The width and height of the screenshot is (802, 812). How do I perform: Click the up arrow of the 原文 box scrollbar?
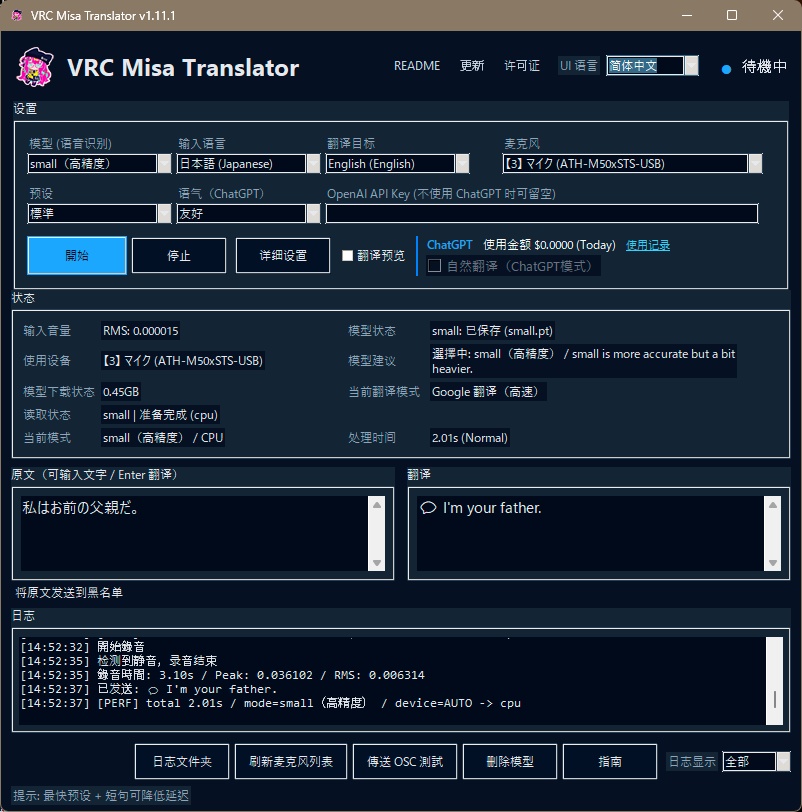click(x=376, y=505)
